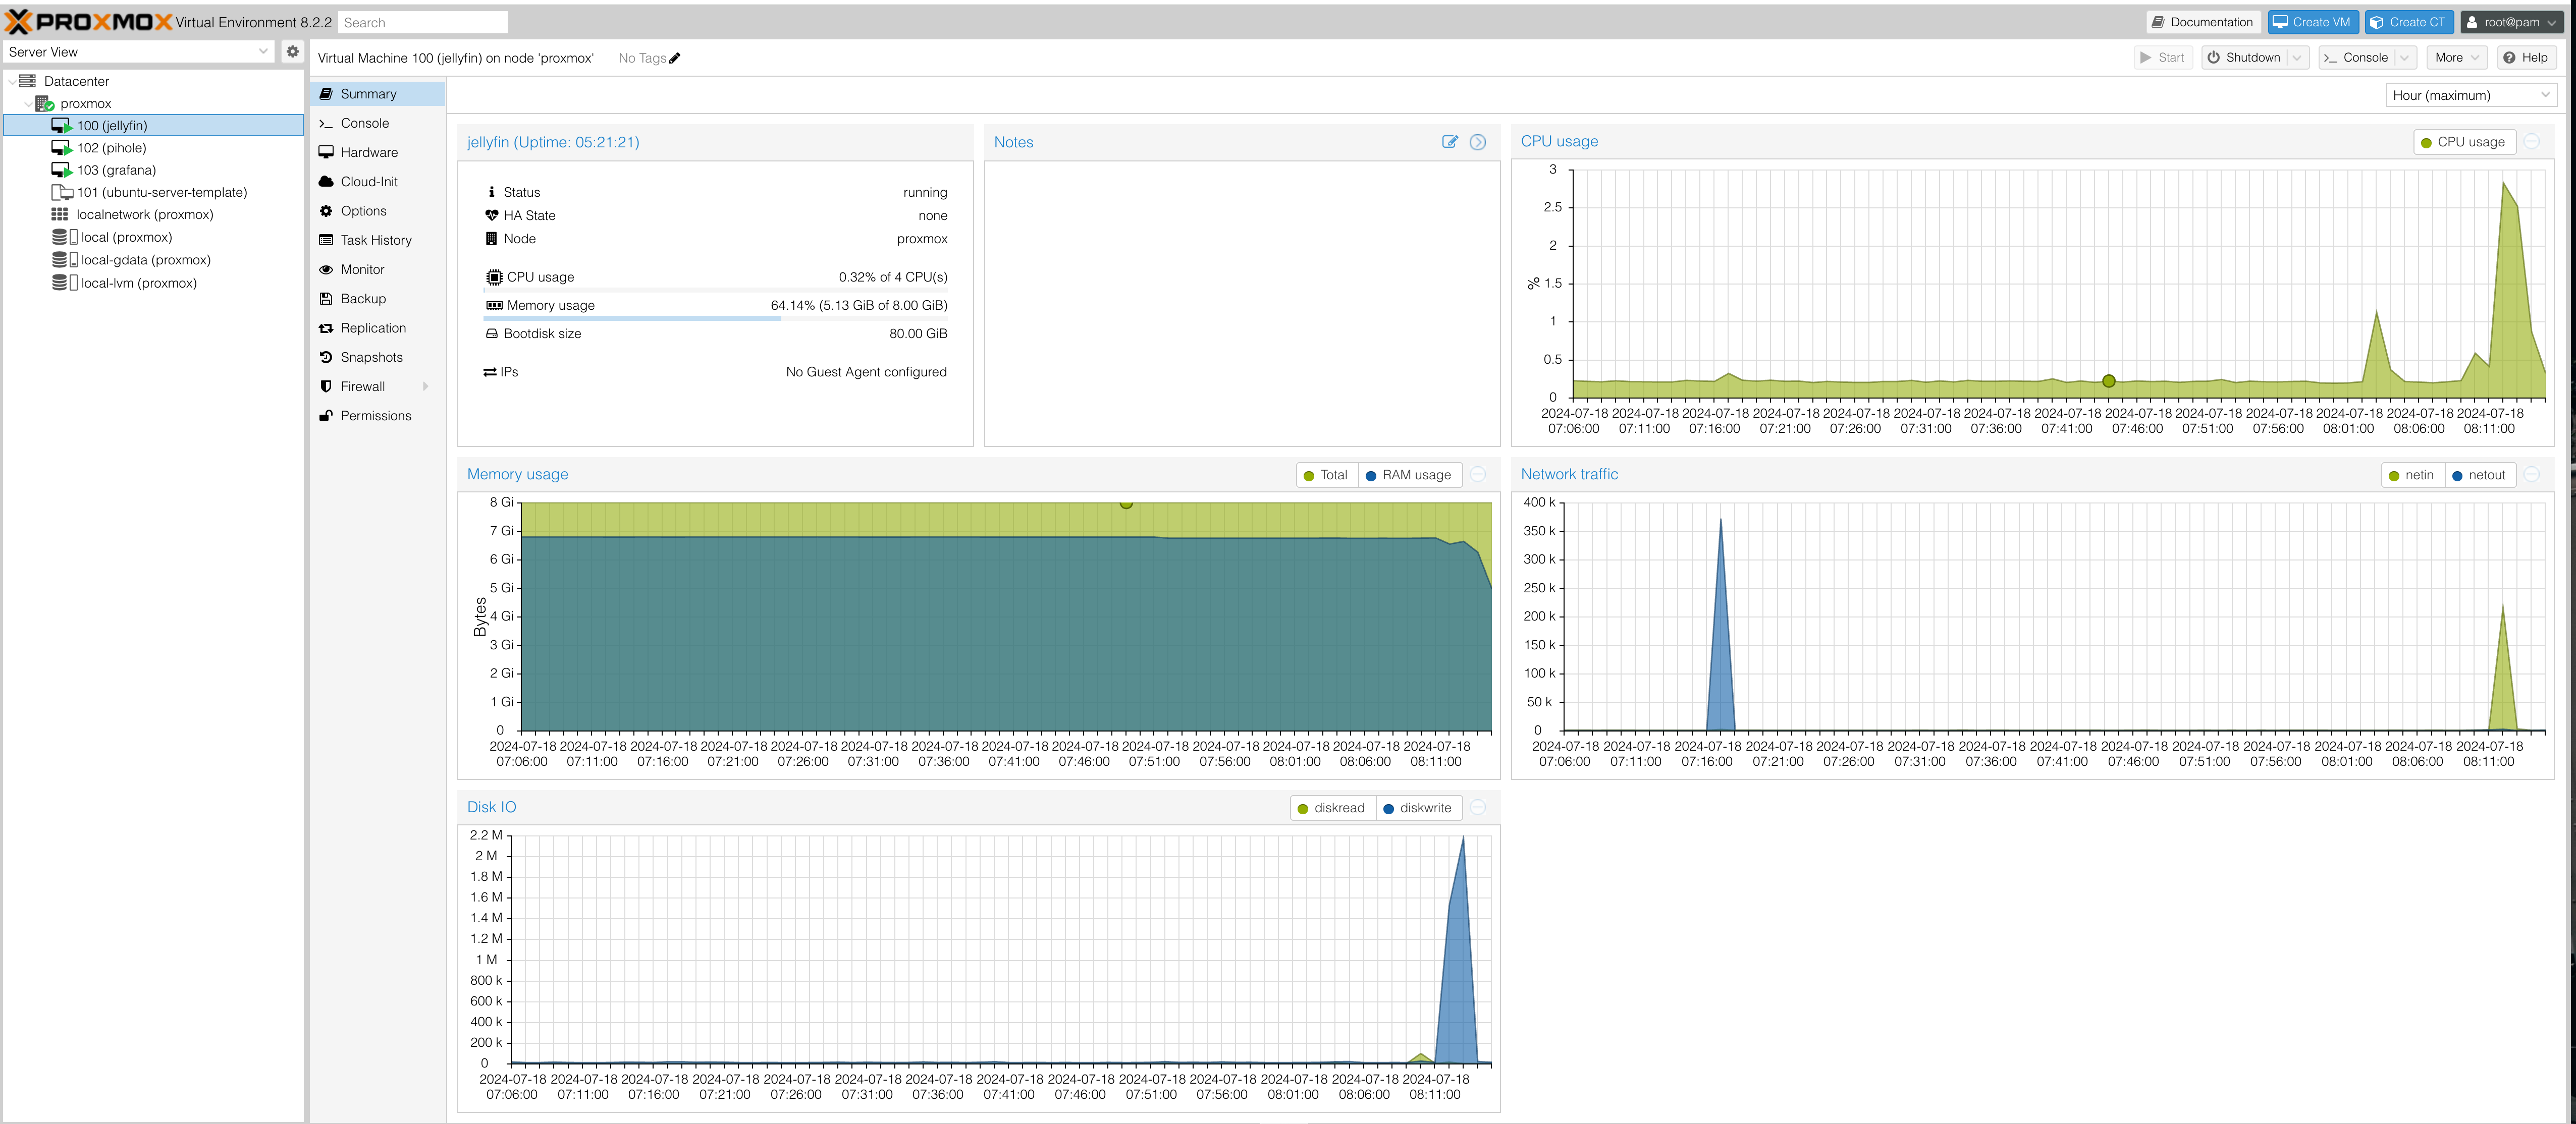Open Hour (maximum) timeframe dropdown
Viewport: 2576px width, 1124px height.
click(x=2545, y=95)
